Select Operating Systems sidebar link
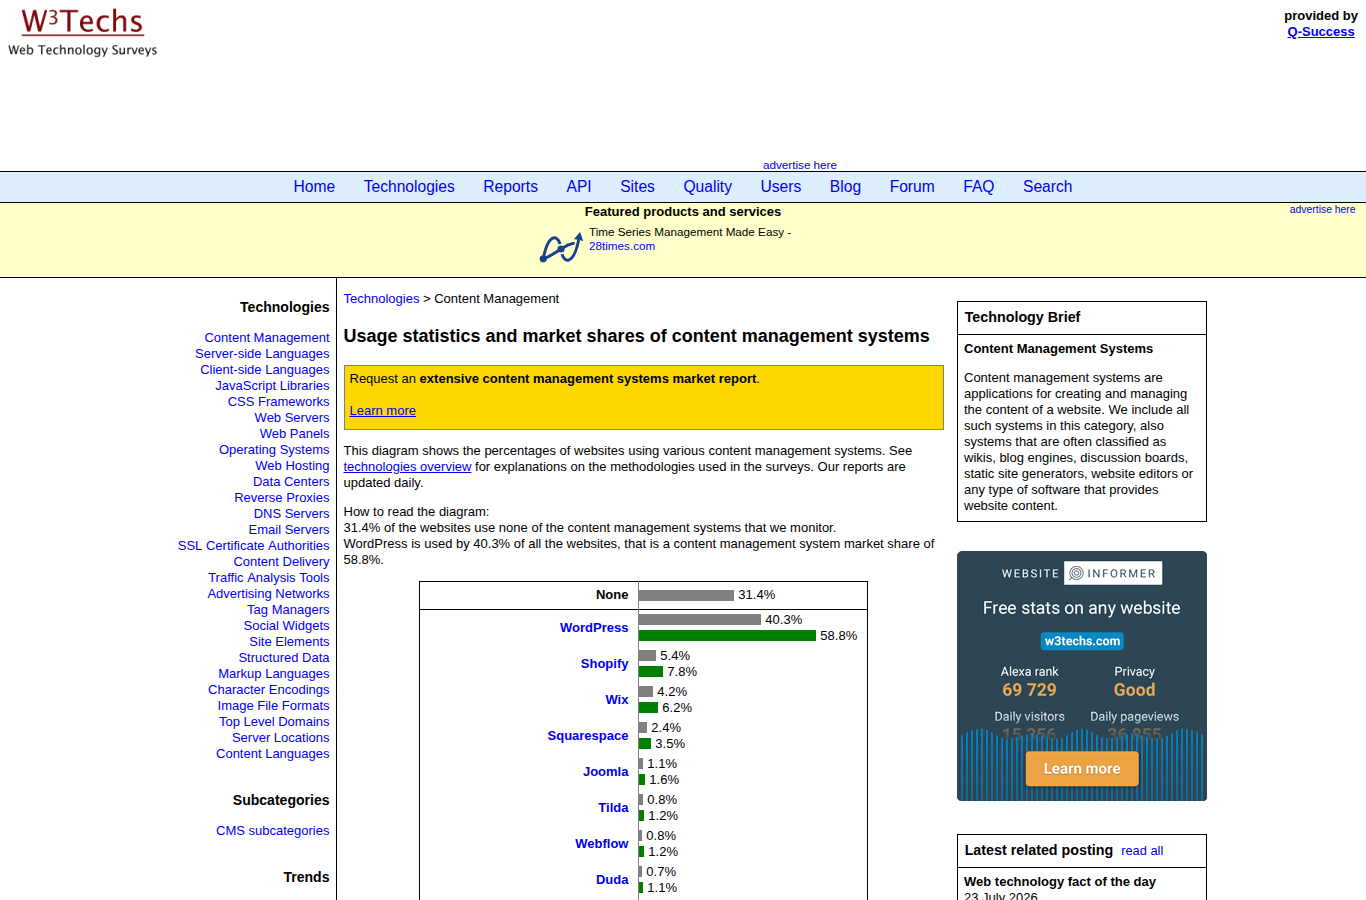The width and height of the screenshot is (1366, 900). click(x=274, y=450)
